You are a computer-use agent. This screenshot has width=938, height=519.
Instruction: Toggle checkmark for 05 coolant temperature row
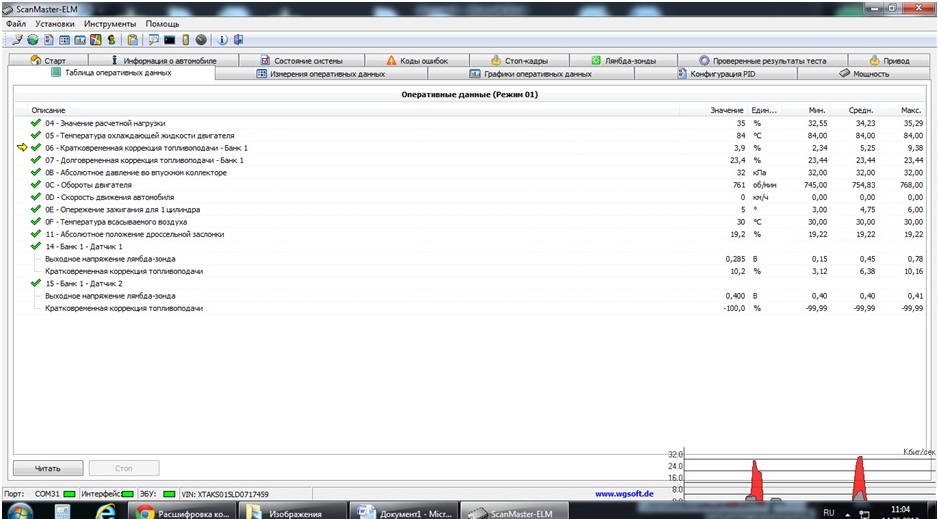[36, 135]
